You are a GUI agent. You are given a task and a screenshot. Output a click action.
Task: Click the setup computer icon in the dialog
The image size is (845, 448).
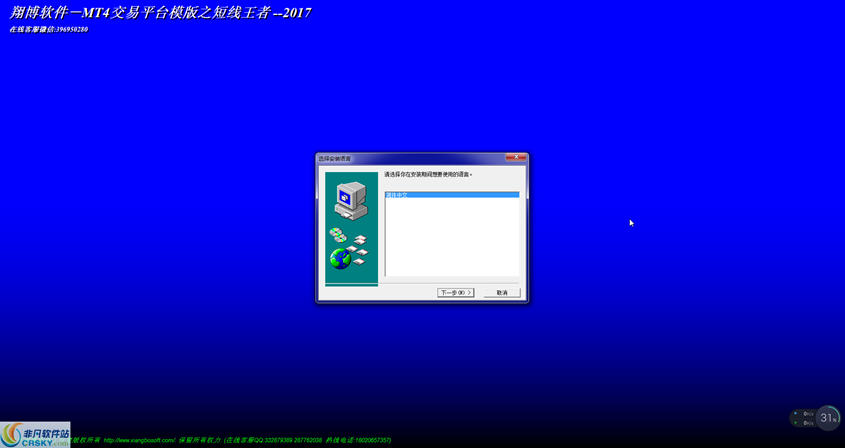pos(350,201)
